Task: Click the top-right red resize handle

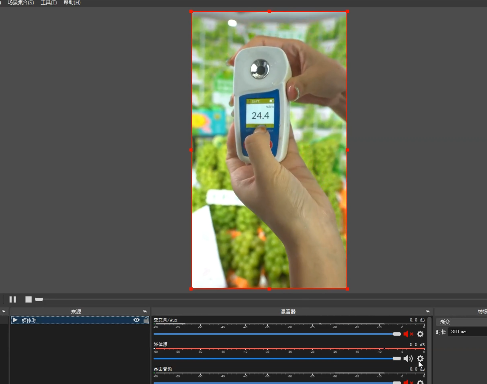Action: tap(347, 12)
